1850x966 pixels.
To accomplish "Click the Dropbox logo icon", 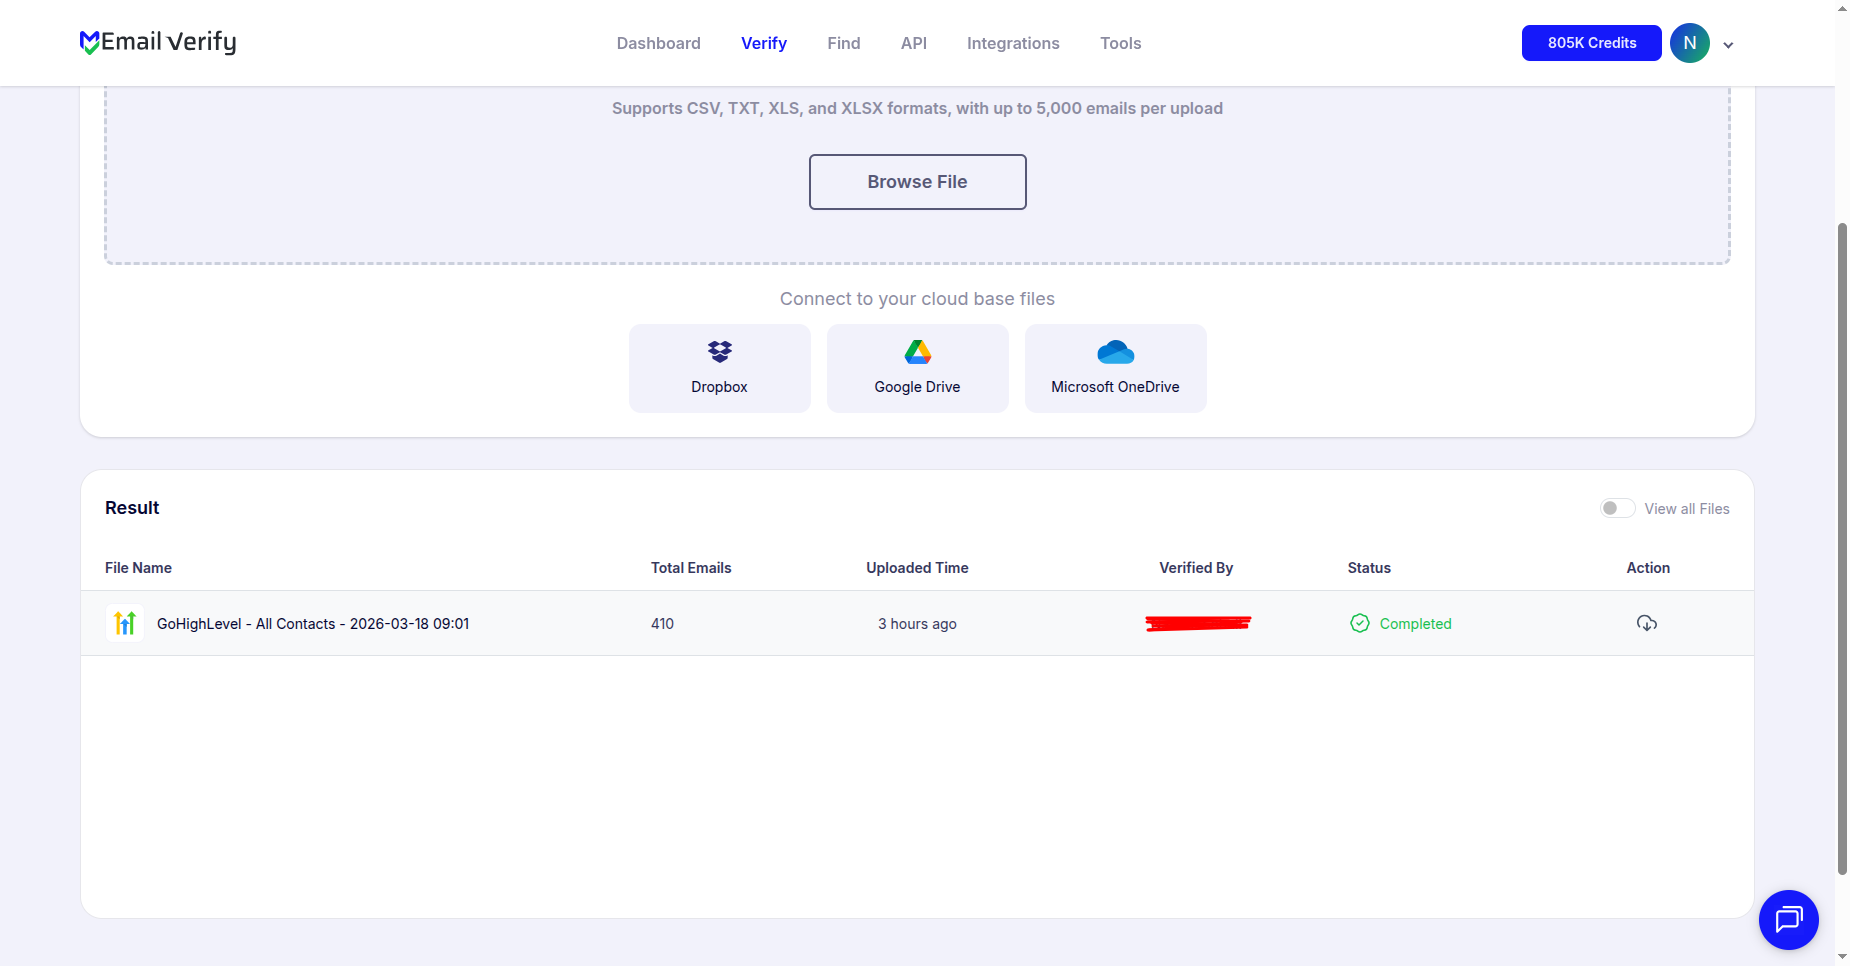I will [720, 352].
